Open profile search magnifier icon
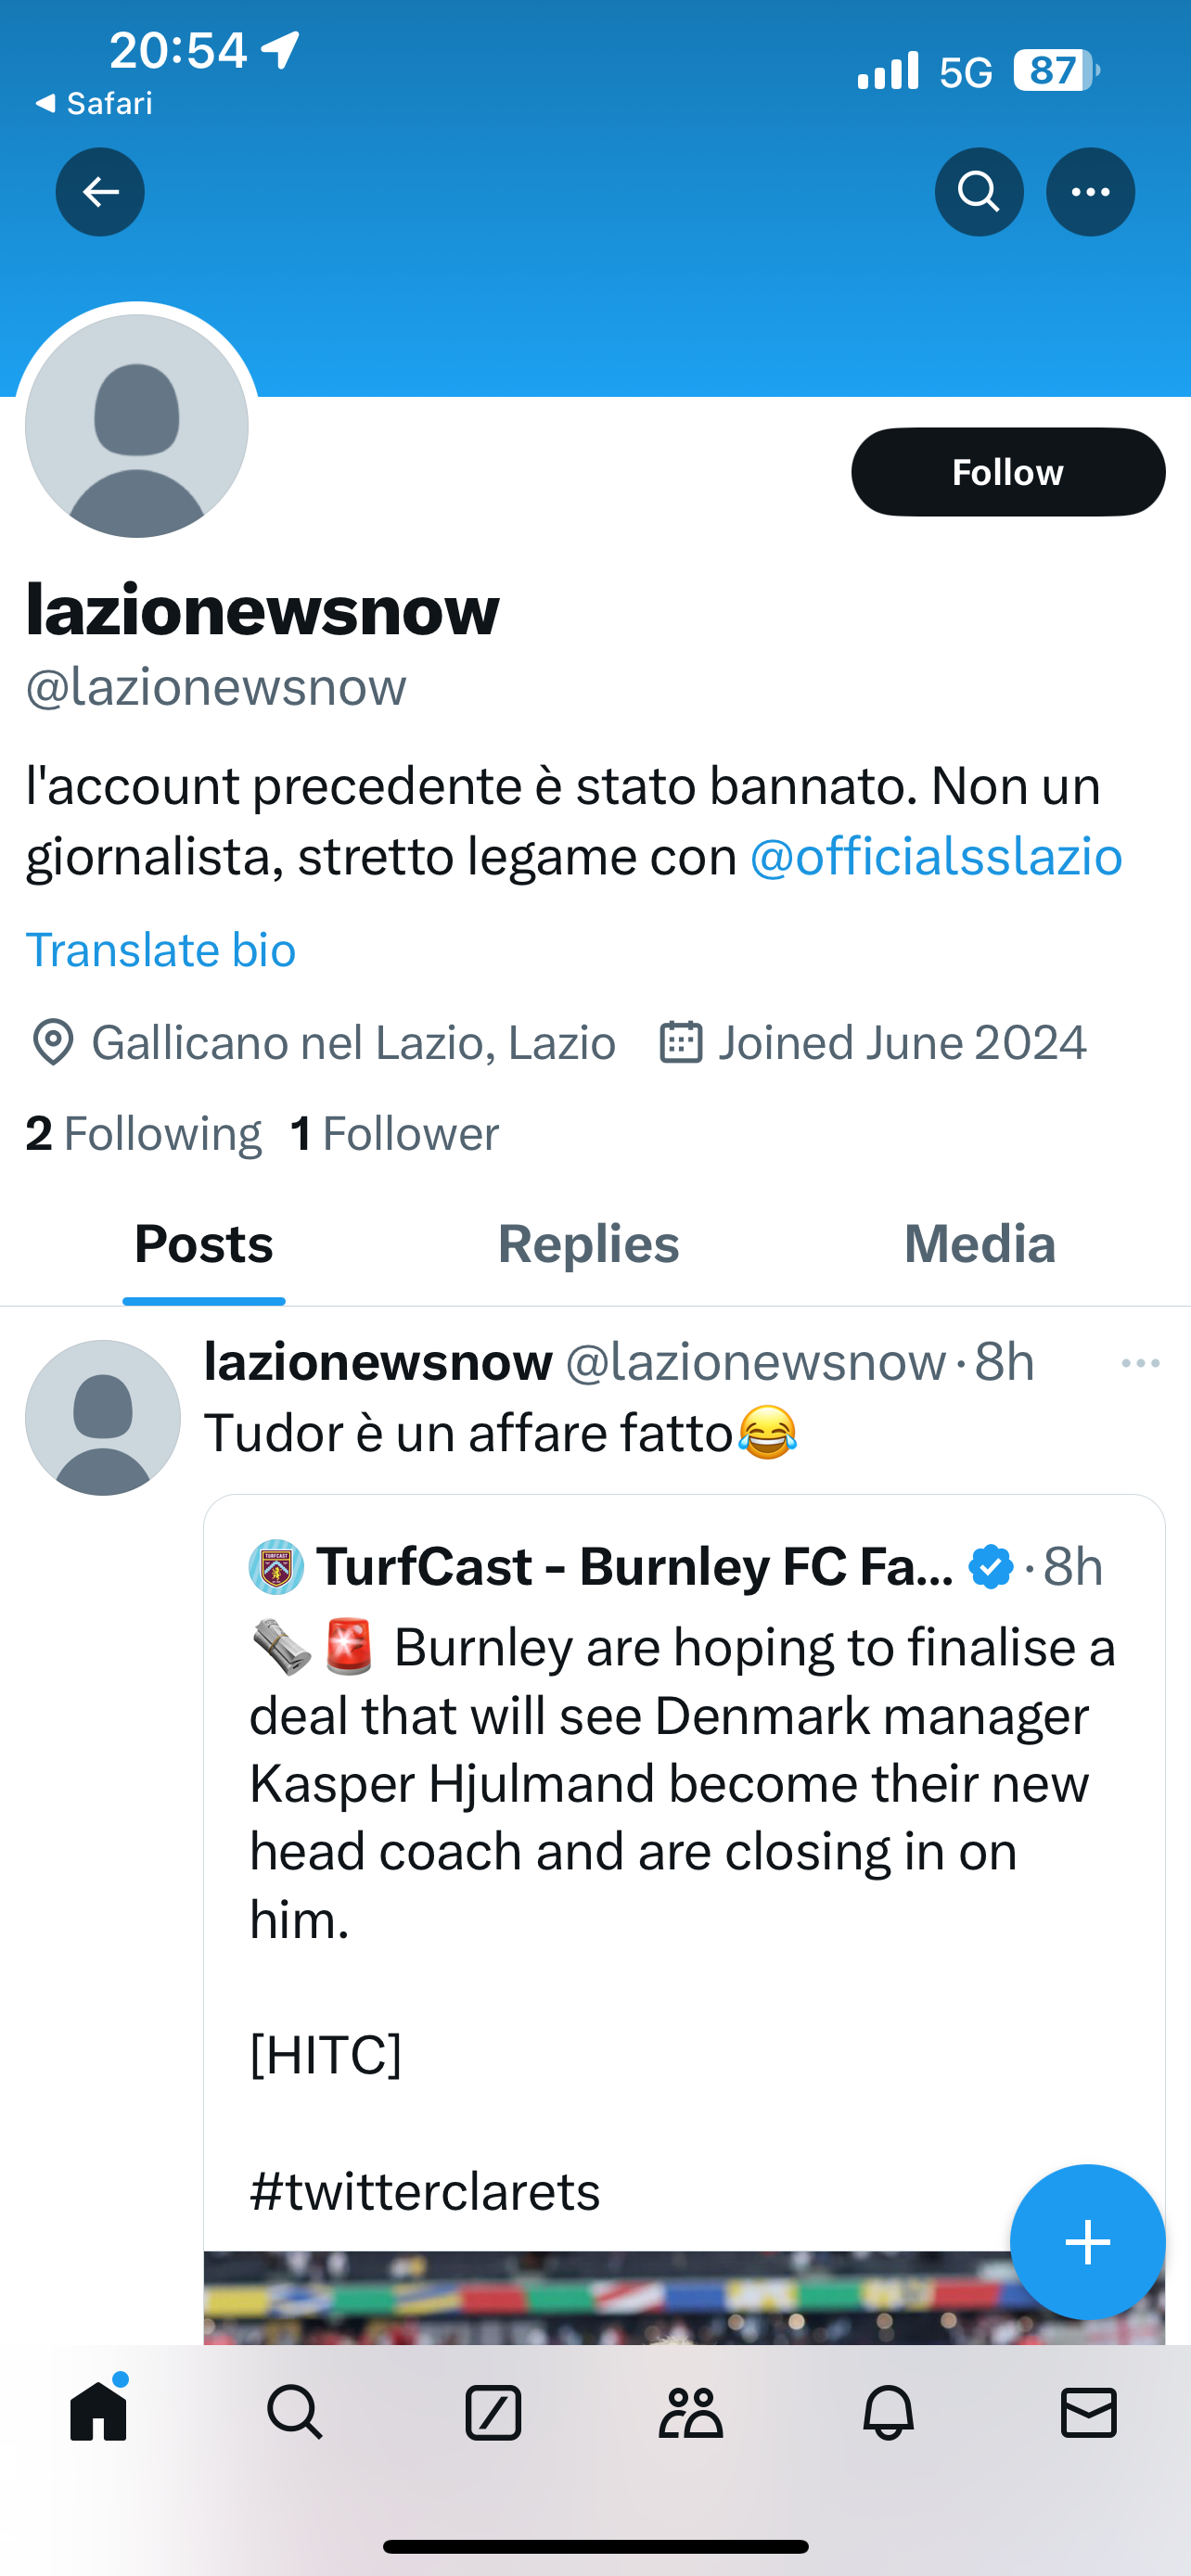 pyautogui.click(x=978, y=192)
